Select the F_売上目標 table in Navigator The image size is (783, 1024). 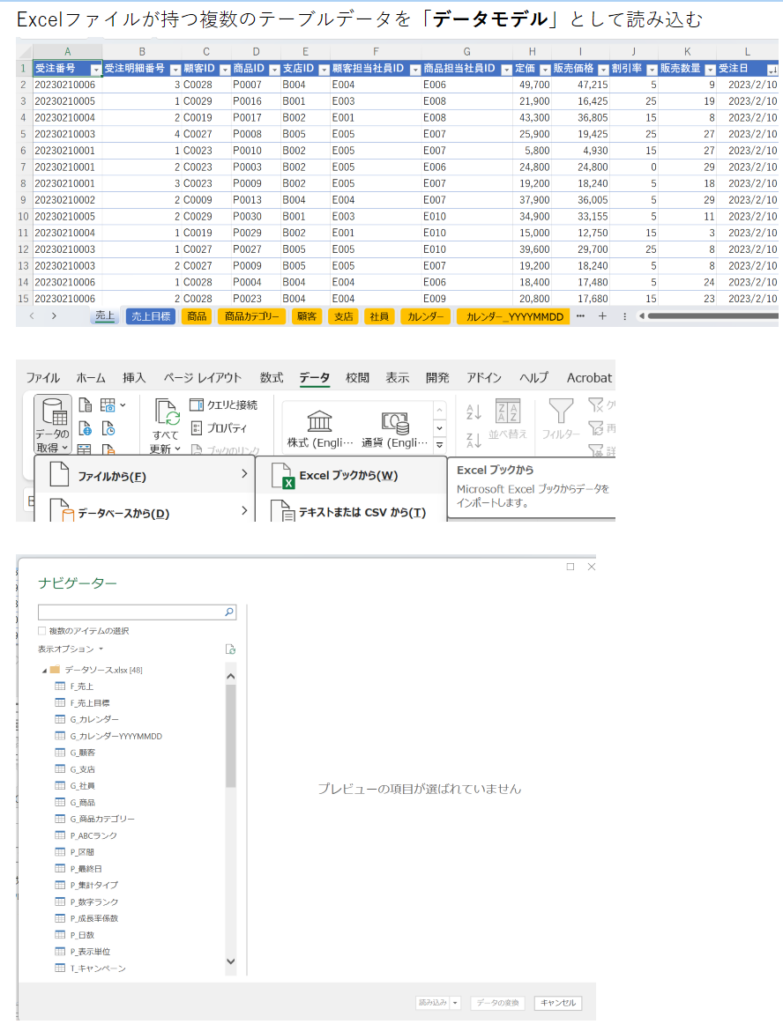89,703
